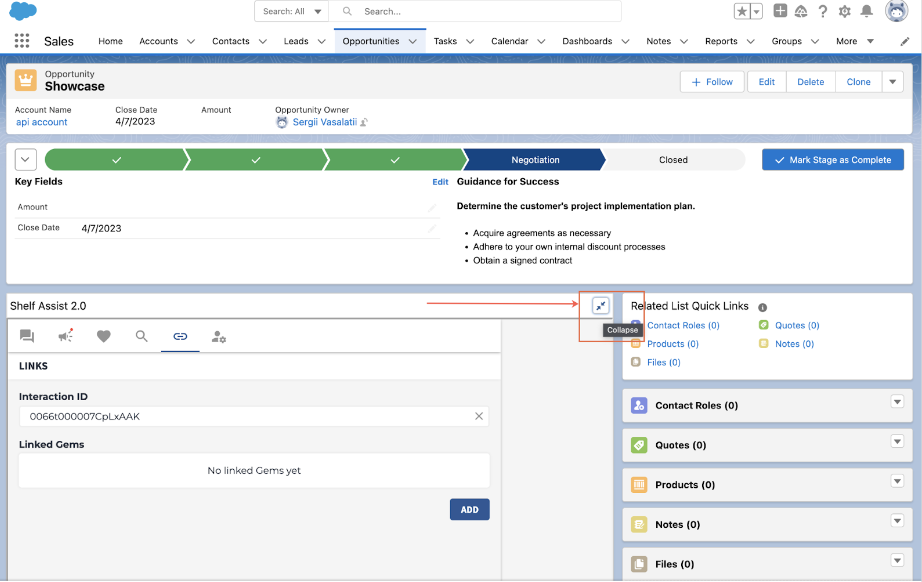922x582 pixels.
Task: Click the Interaction ID input field
Action: pos(254,416)
